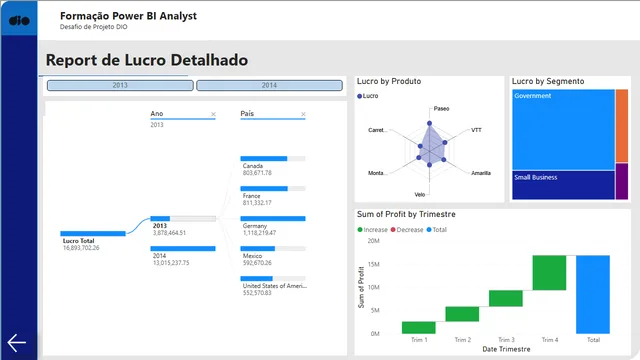Click the Paseo point on radar chart
Image resolution: width=640 pixels, height=360 pixels.
[429, 123]
